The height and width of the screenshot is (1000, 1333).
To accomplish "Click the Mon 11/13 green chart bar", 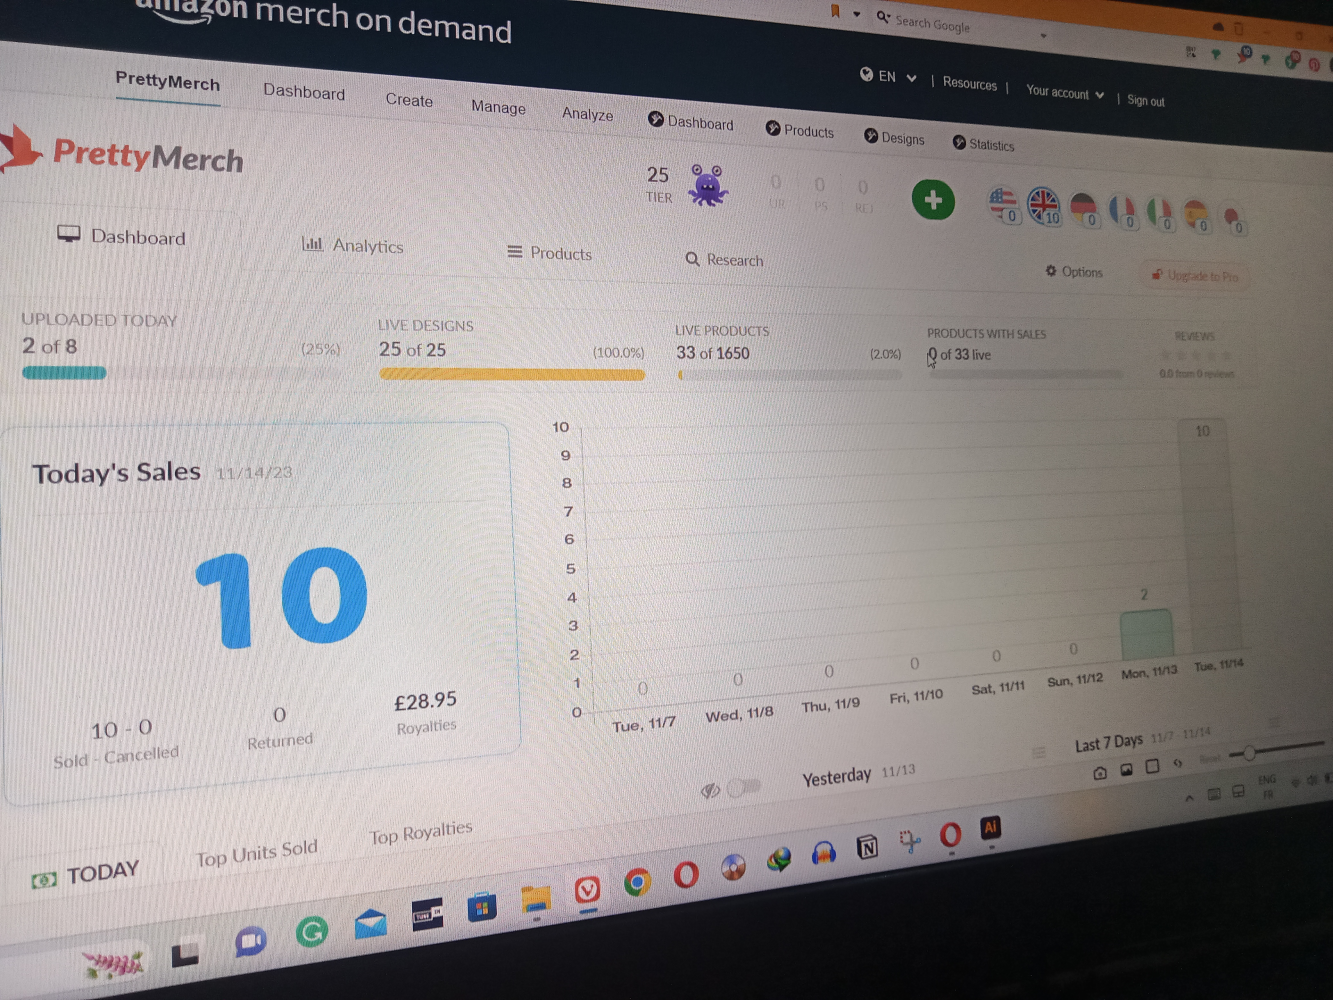I will click(x=1147, y=634).
